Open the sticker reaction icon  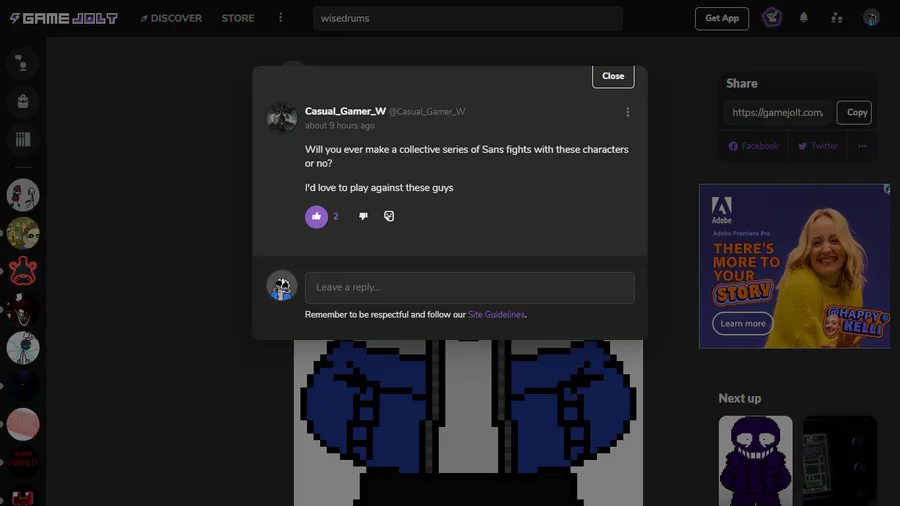tap(389, 216)
